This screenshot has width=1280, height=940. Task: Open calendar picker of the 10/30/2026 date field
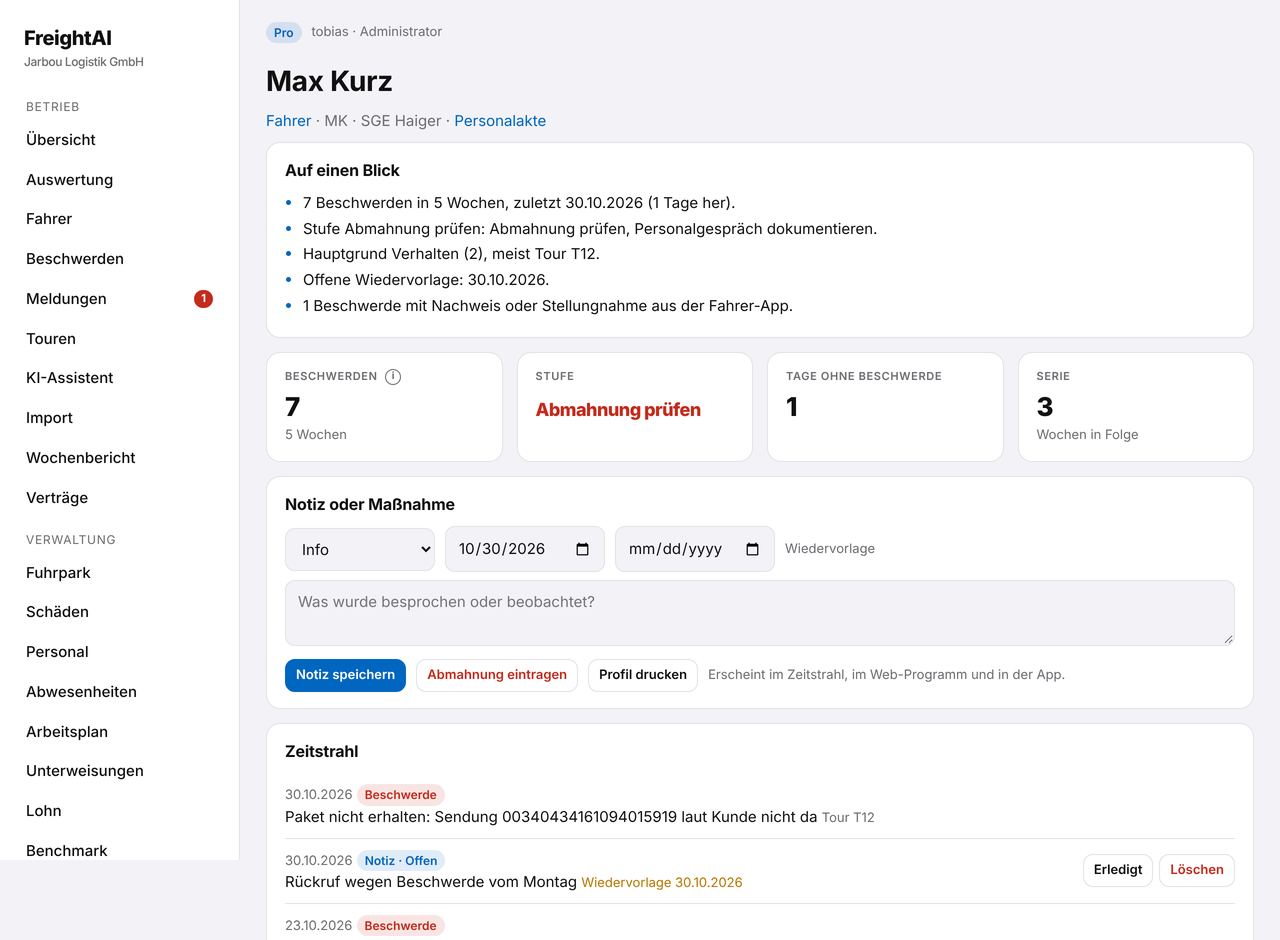click(583, 549)
